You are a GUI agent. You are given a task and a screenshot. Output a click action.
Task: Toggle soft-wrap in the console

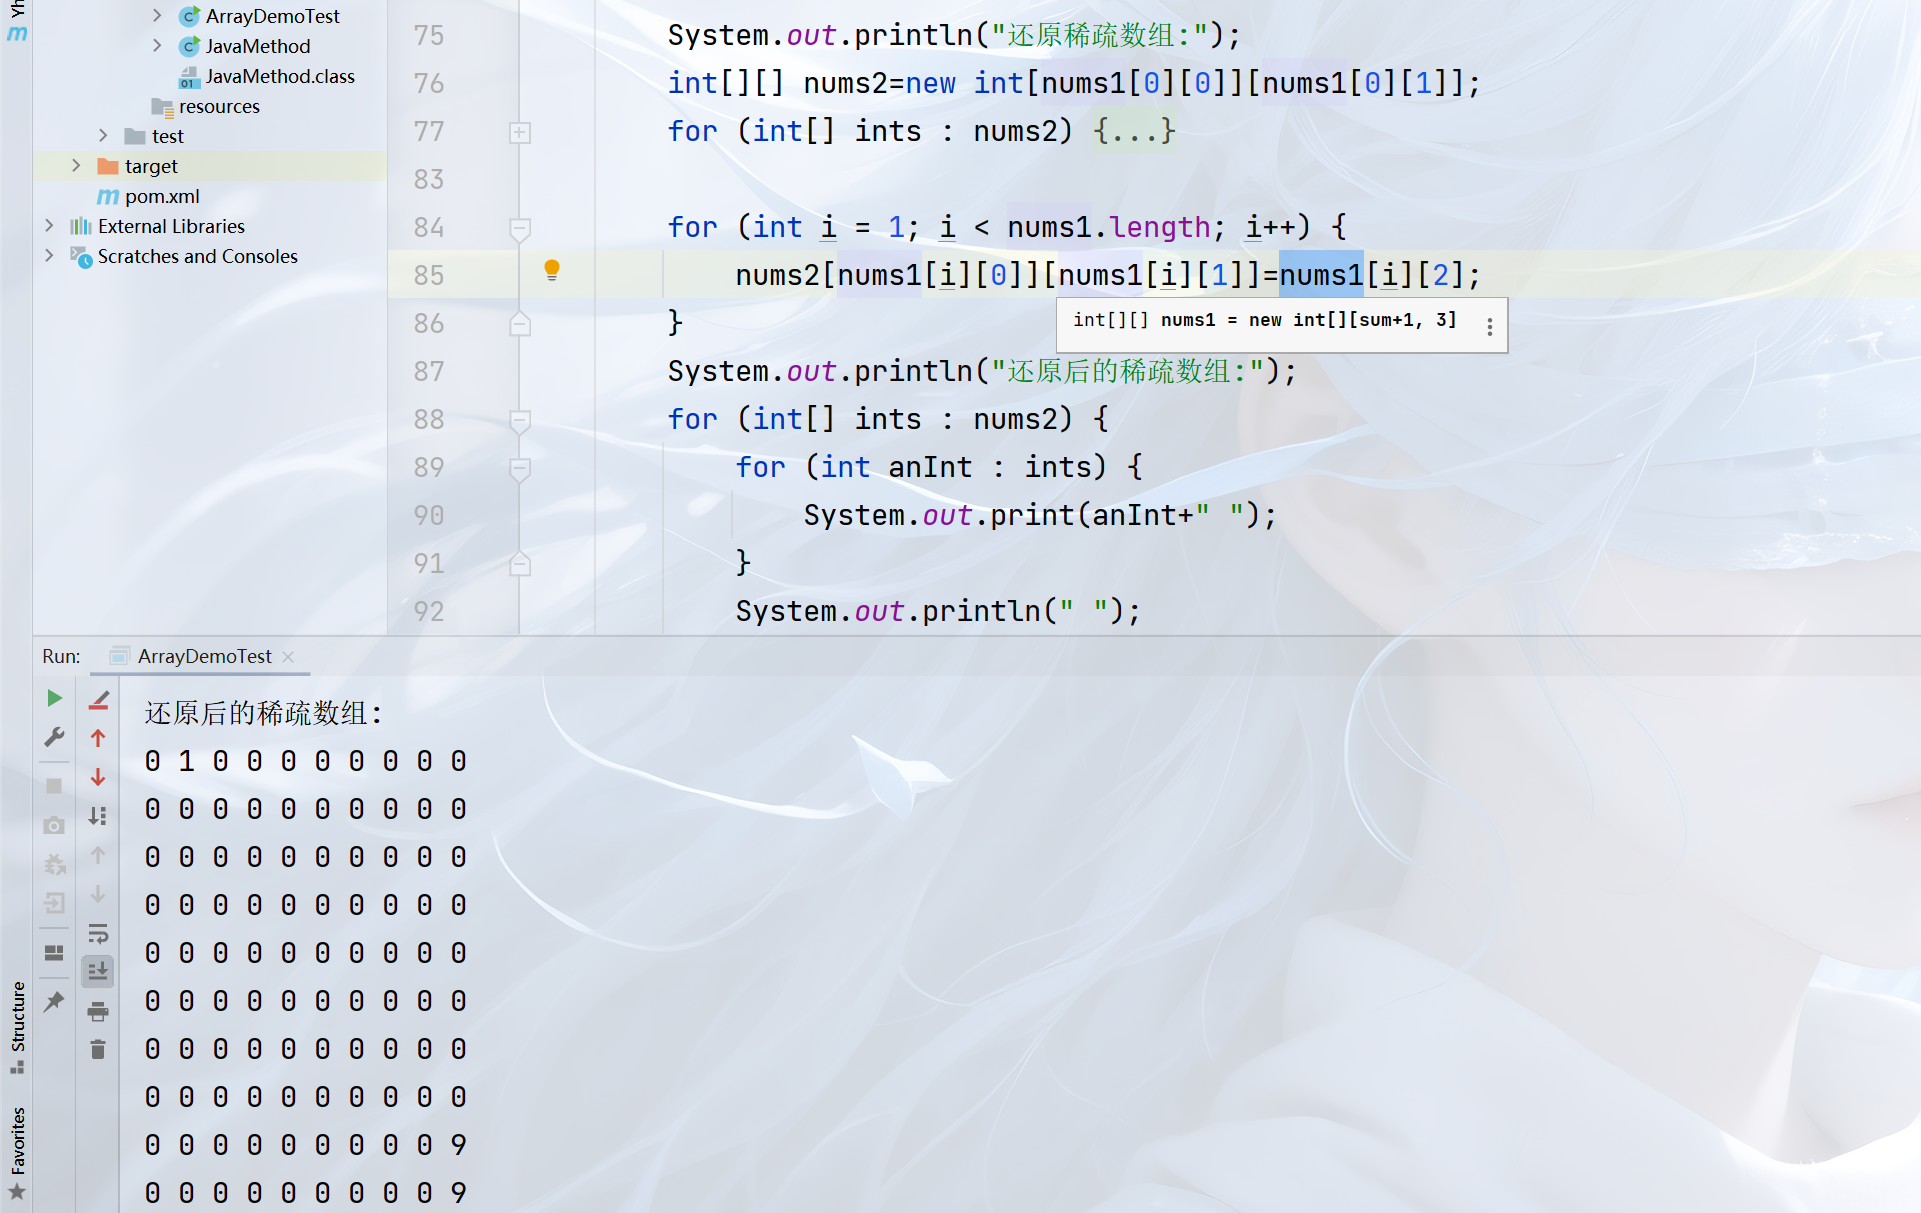click(98, 934)
